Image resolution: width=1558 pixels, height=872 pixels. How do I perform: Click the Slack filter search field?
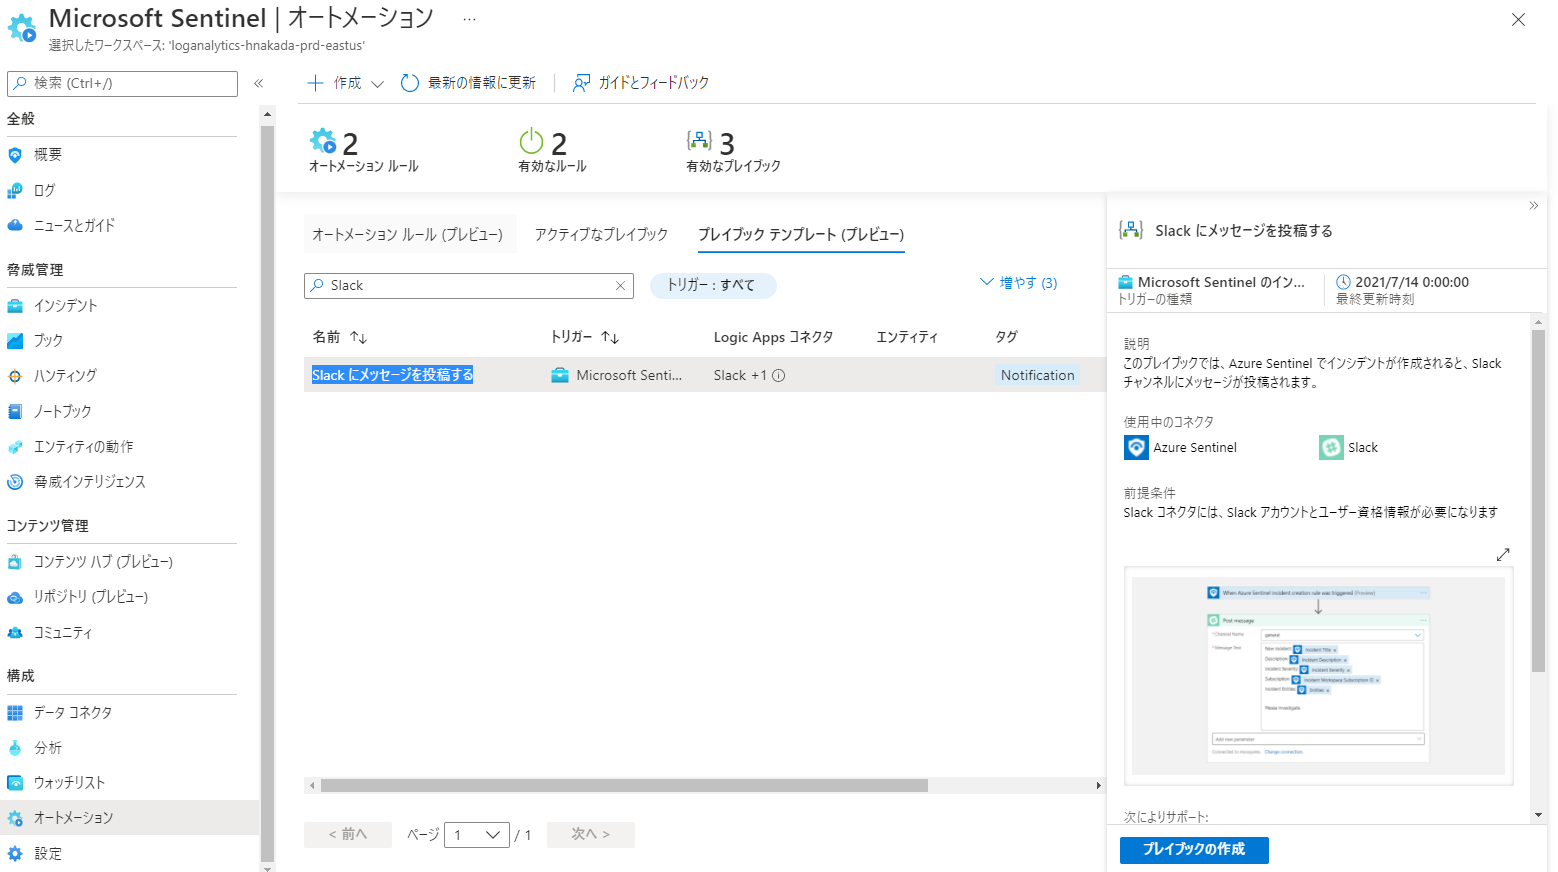point(469,286)
